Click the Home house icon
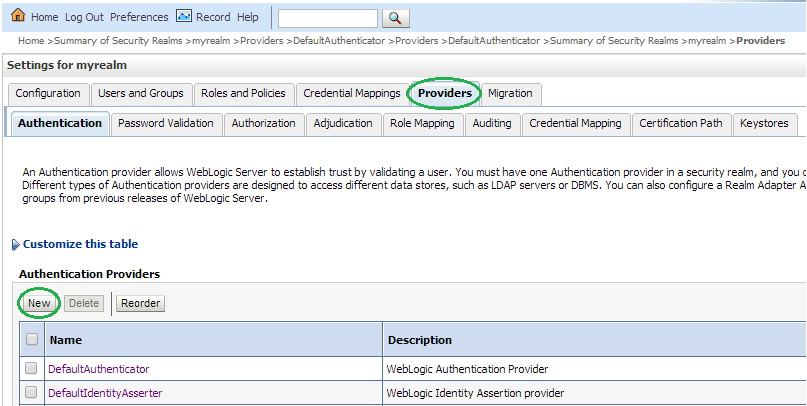 coord(18,15)
